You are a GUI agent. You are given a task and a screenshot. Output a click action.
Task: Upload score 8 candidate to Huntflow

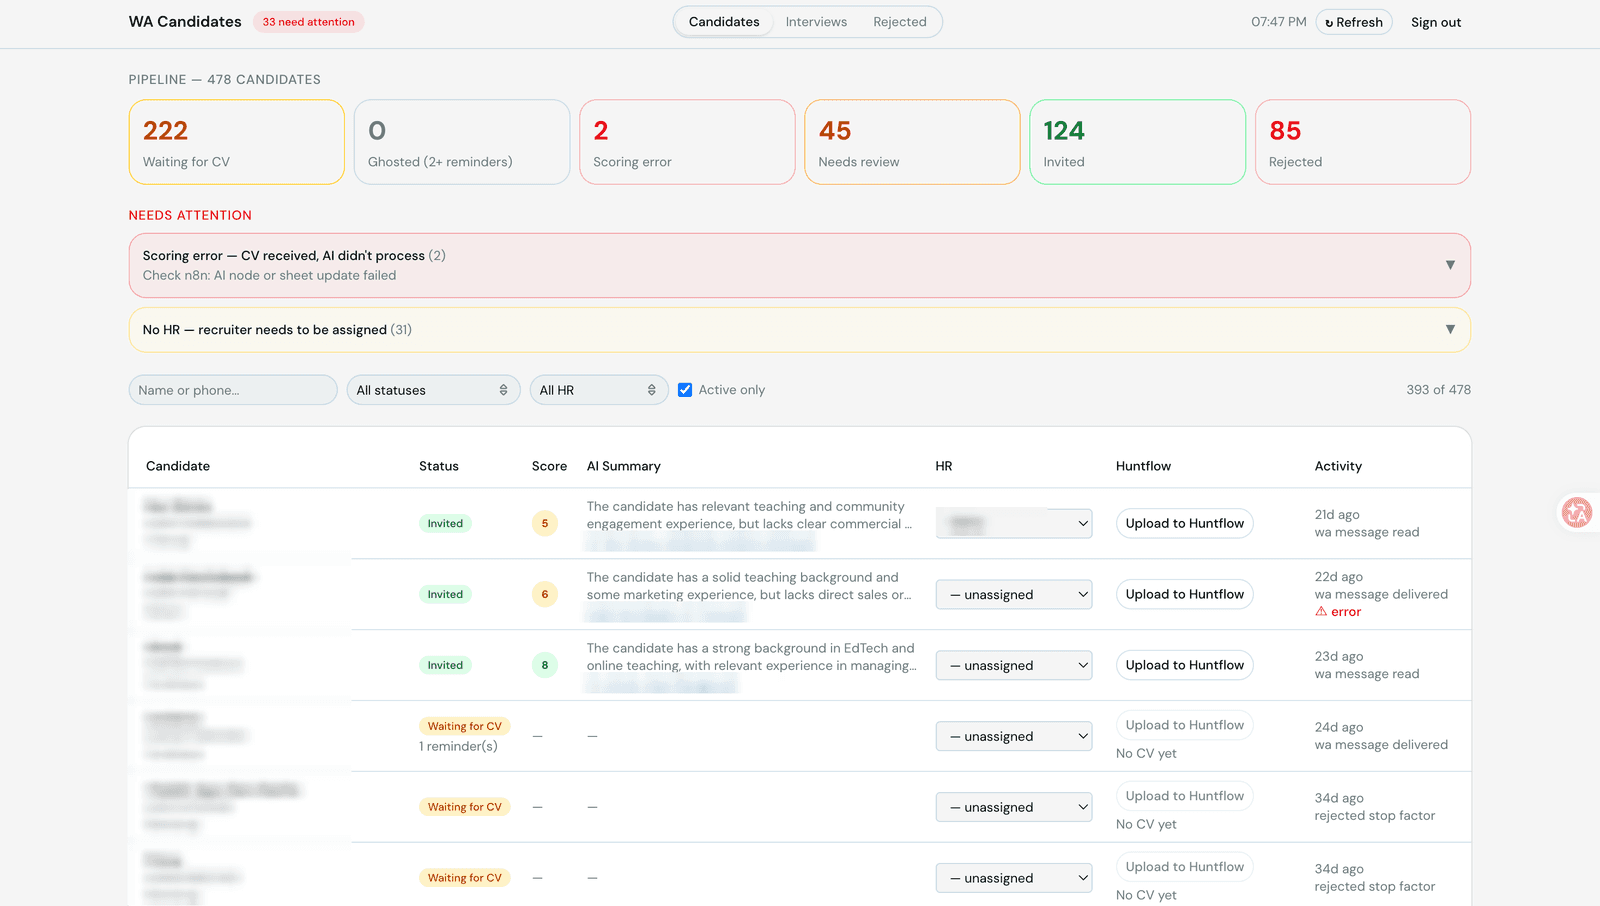click(x=1185, y=665)
